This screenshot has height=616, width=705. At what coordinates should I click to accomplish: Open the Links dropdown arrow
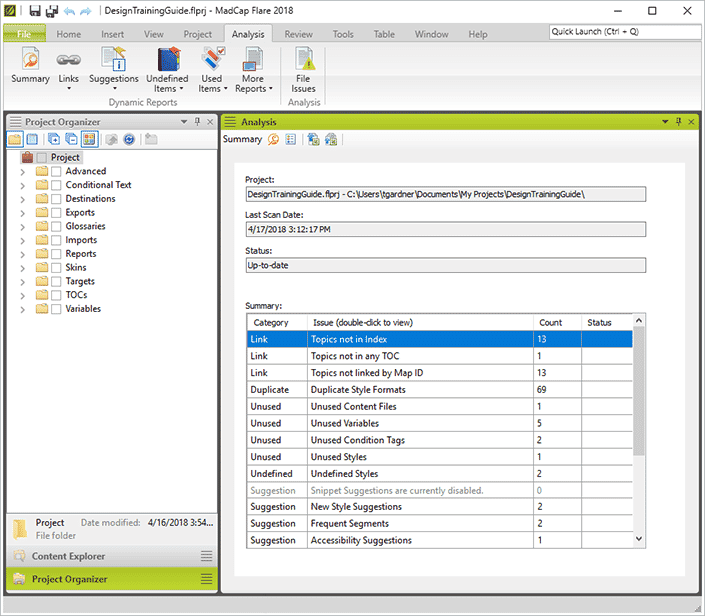tap(69, 89)
